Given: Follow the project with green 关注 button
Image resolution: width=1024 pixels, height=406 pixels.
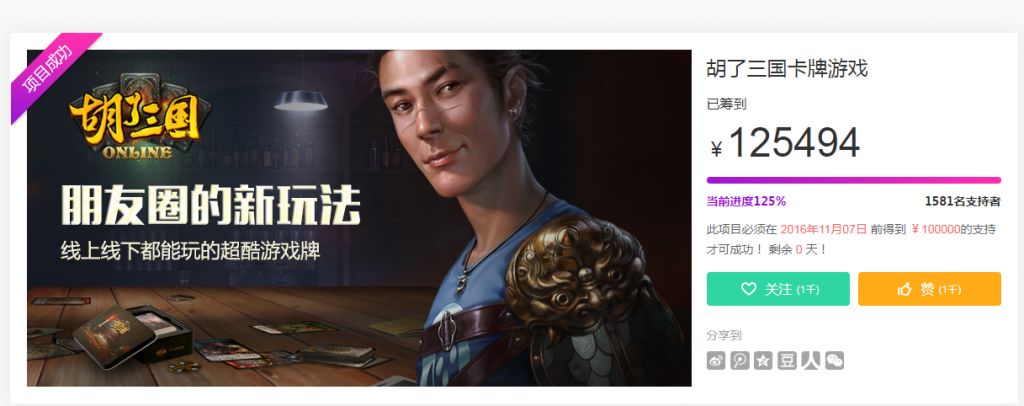Looking at the screenshot, I should click(x=778, y=289).
